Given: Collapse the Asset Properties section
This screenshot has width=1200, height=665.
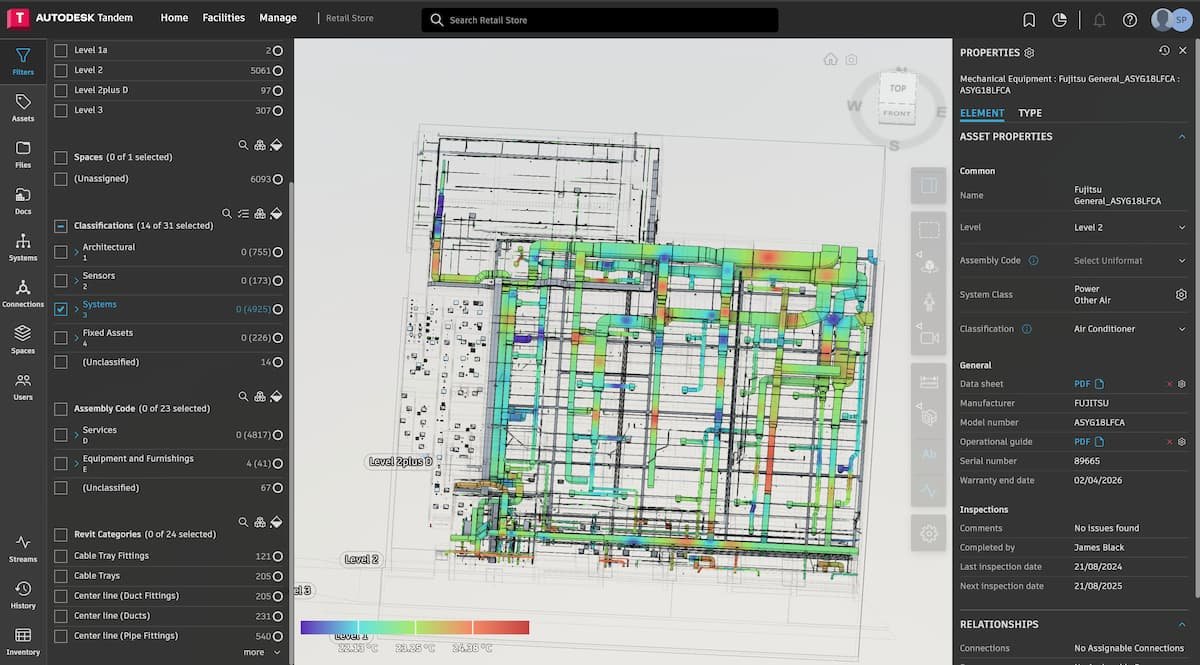Looking at the screenshot, I should [x=1181, y=137].
